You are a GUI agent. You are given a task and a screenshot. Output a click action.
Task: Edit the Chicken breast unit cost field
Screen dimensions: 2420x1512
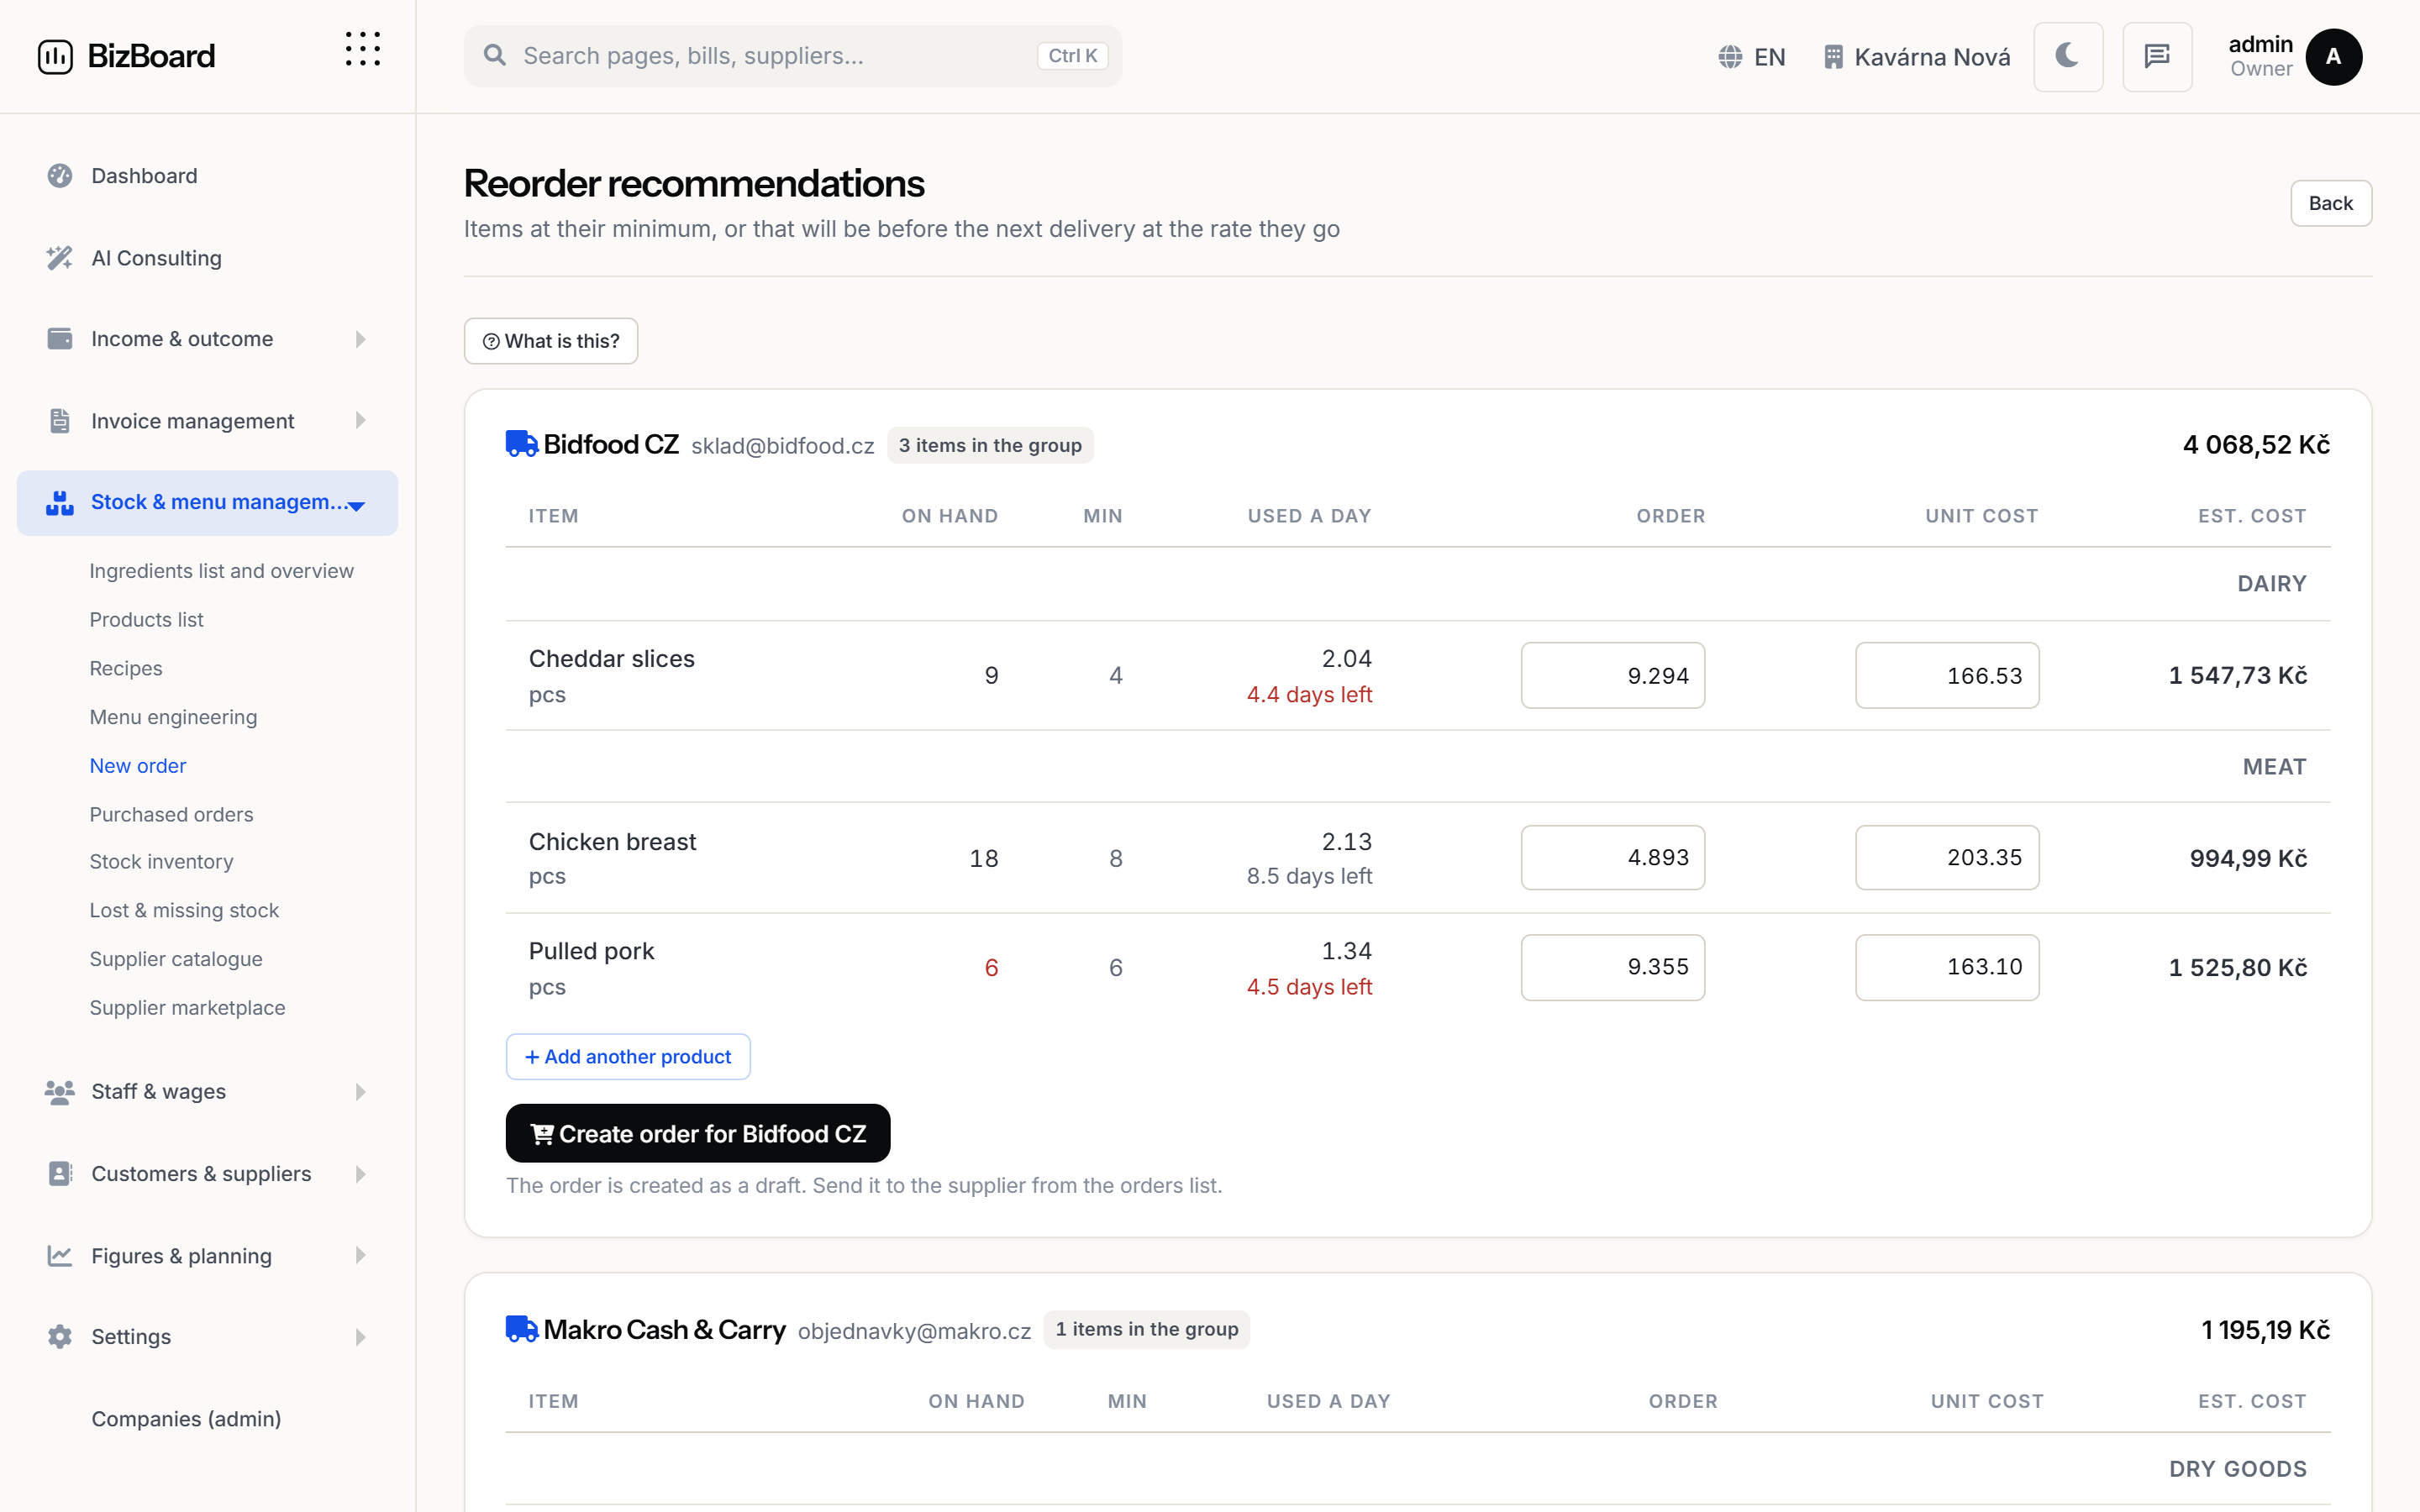pos(1947,857)
